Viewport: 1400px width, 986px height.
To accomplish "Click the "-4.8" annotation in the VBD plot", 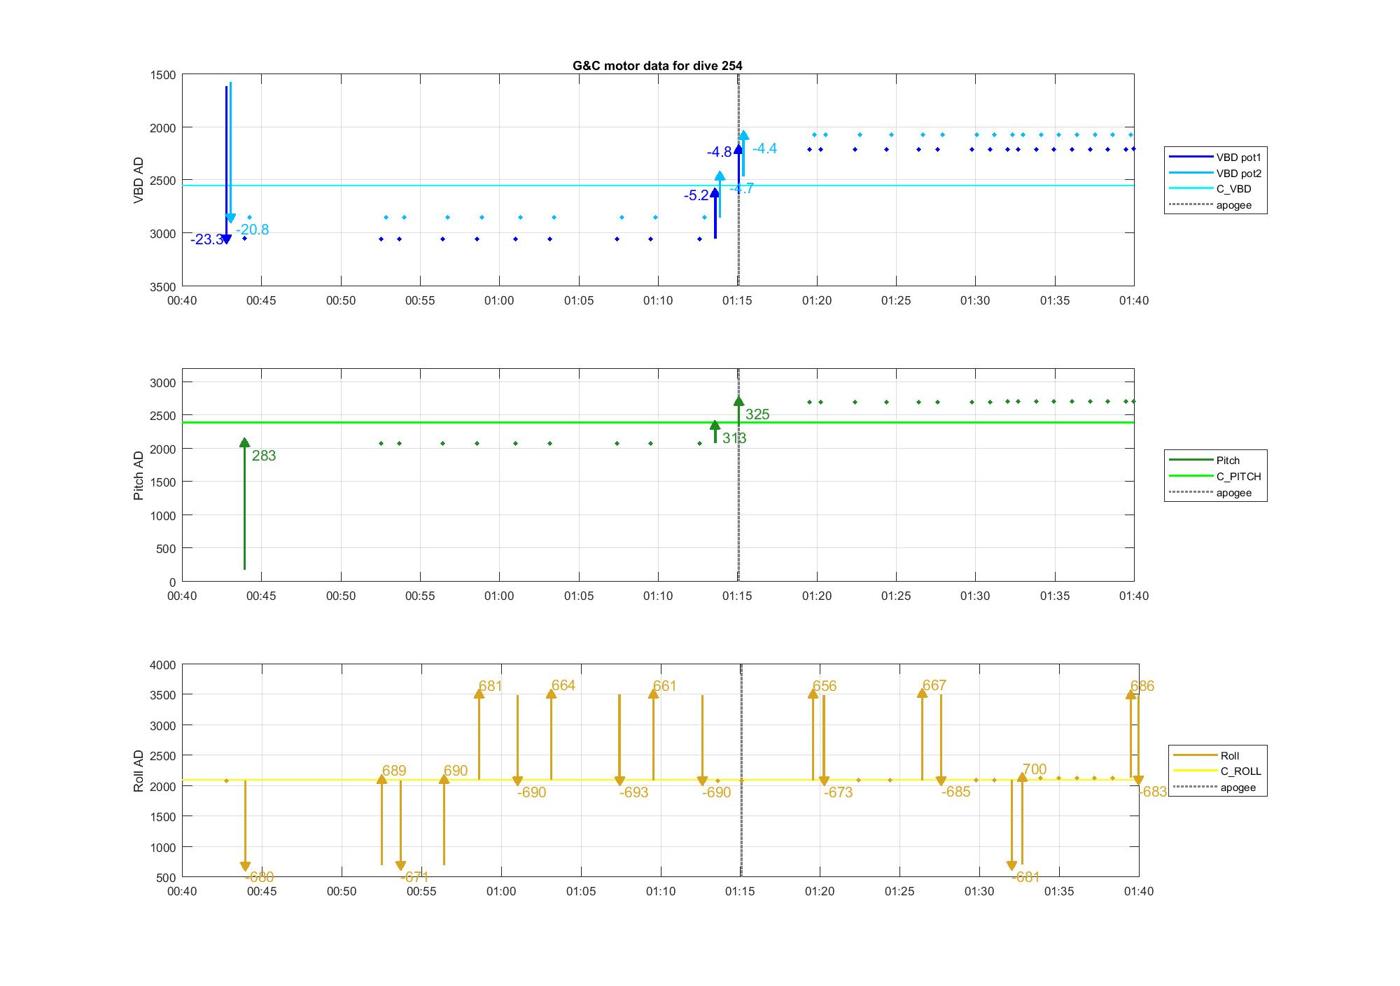I will tap(719, 153).
